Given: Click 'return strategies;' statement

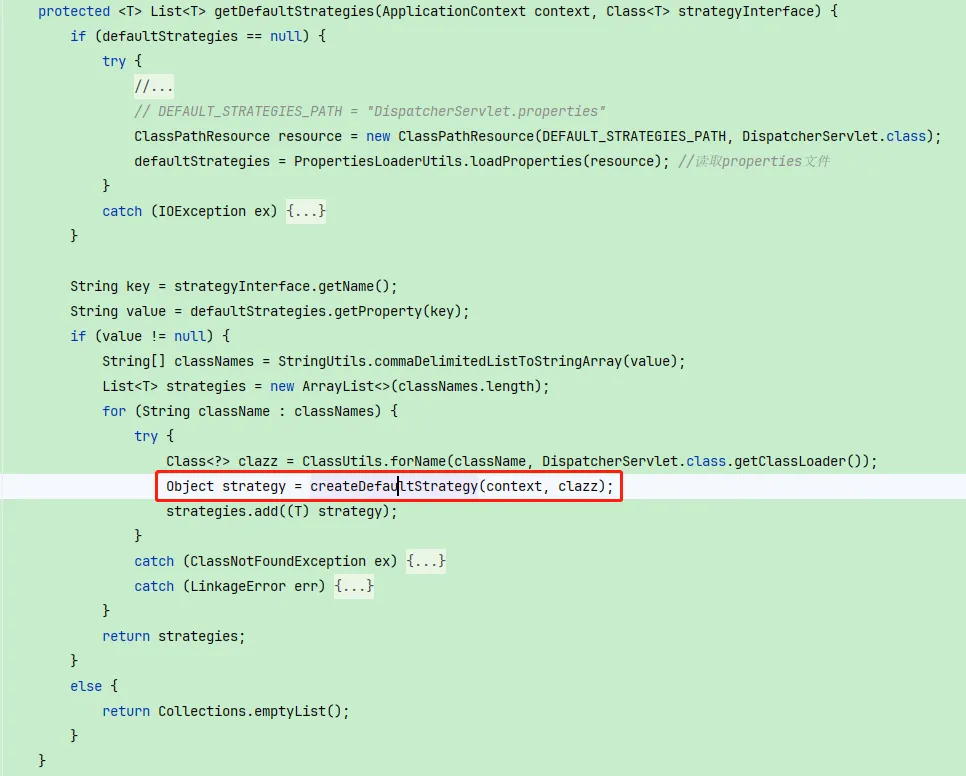Looking at the screenshot, I should (174, 636).
